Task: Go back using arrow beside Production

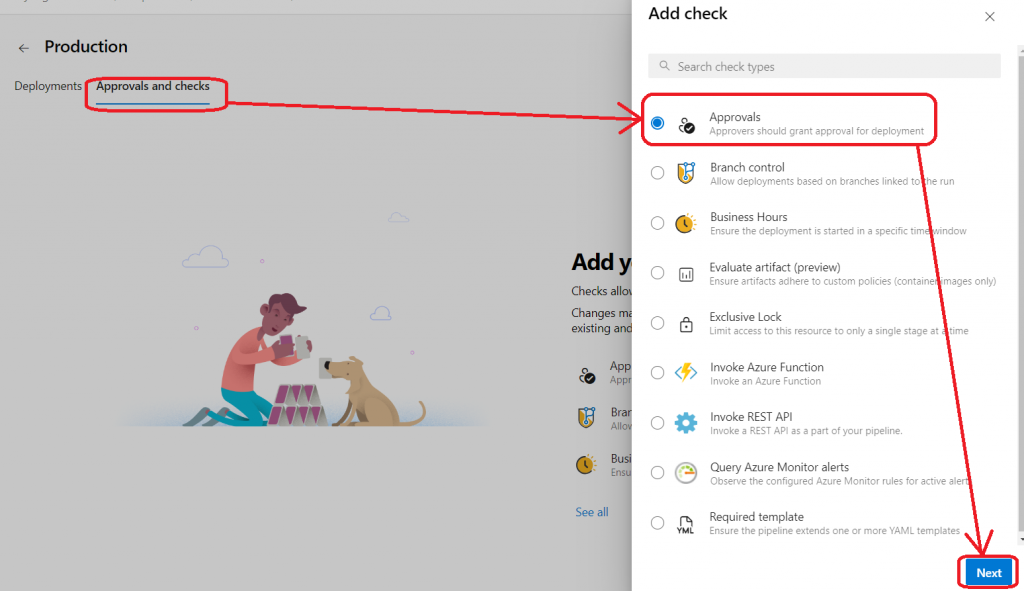Action: pos(24,48)
